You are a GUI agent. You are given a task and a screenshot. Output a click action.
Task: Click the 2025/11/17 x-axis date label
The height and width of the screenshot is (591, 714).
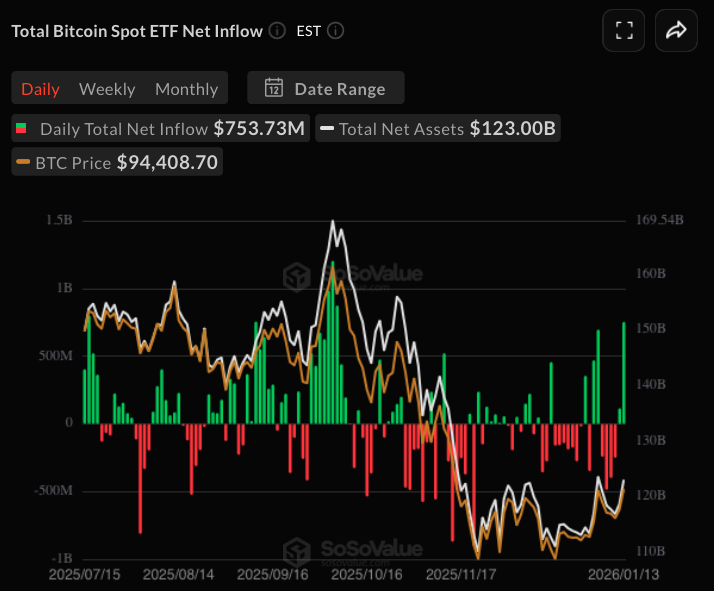(x=461, y=575)
